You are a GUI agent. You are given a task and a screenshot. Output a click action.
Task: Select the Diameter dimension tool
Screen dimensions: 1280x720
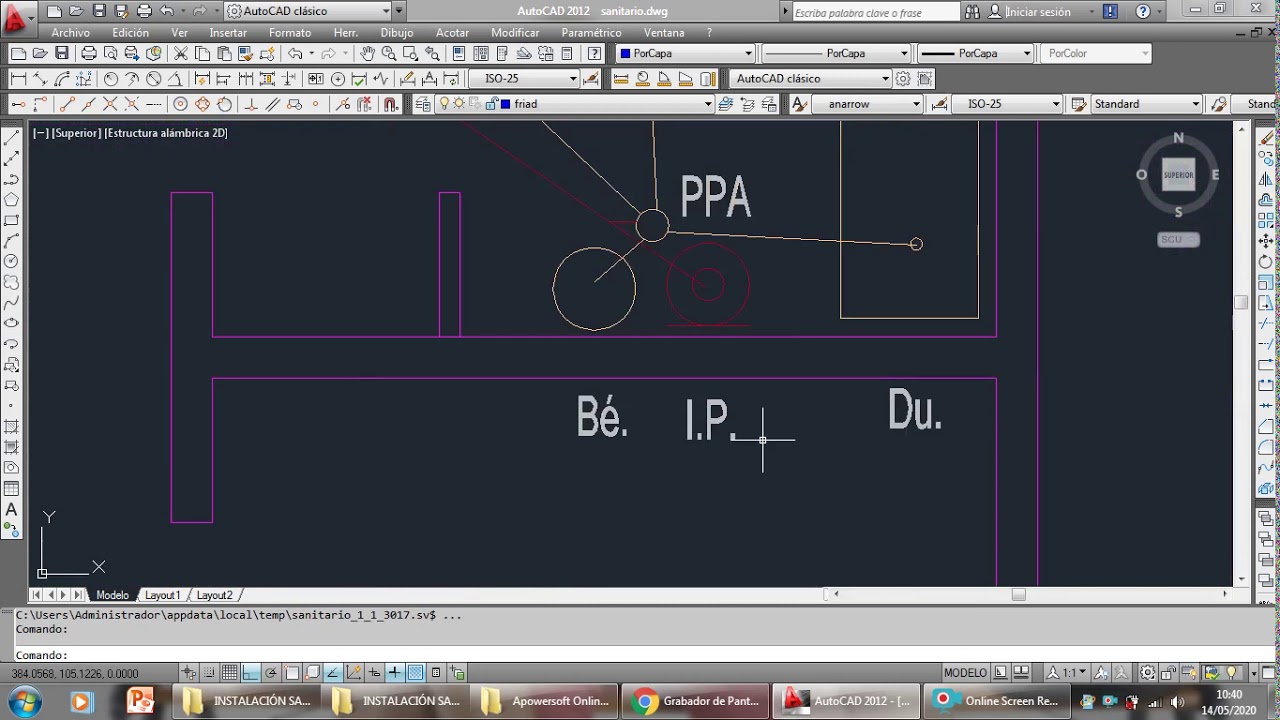click(154, 78)
